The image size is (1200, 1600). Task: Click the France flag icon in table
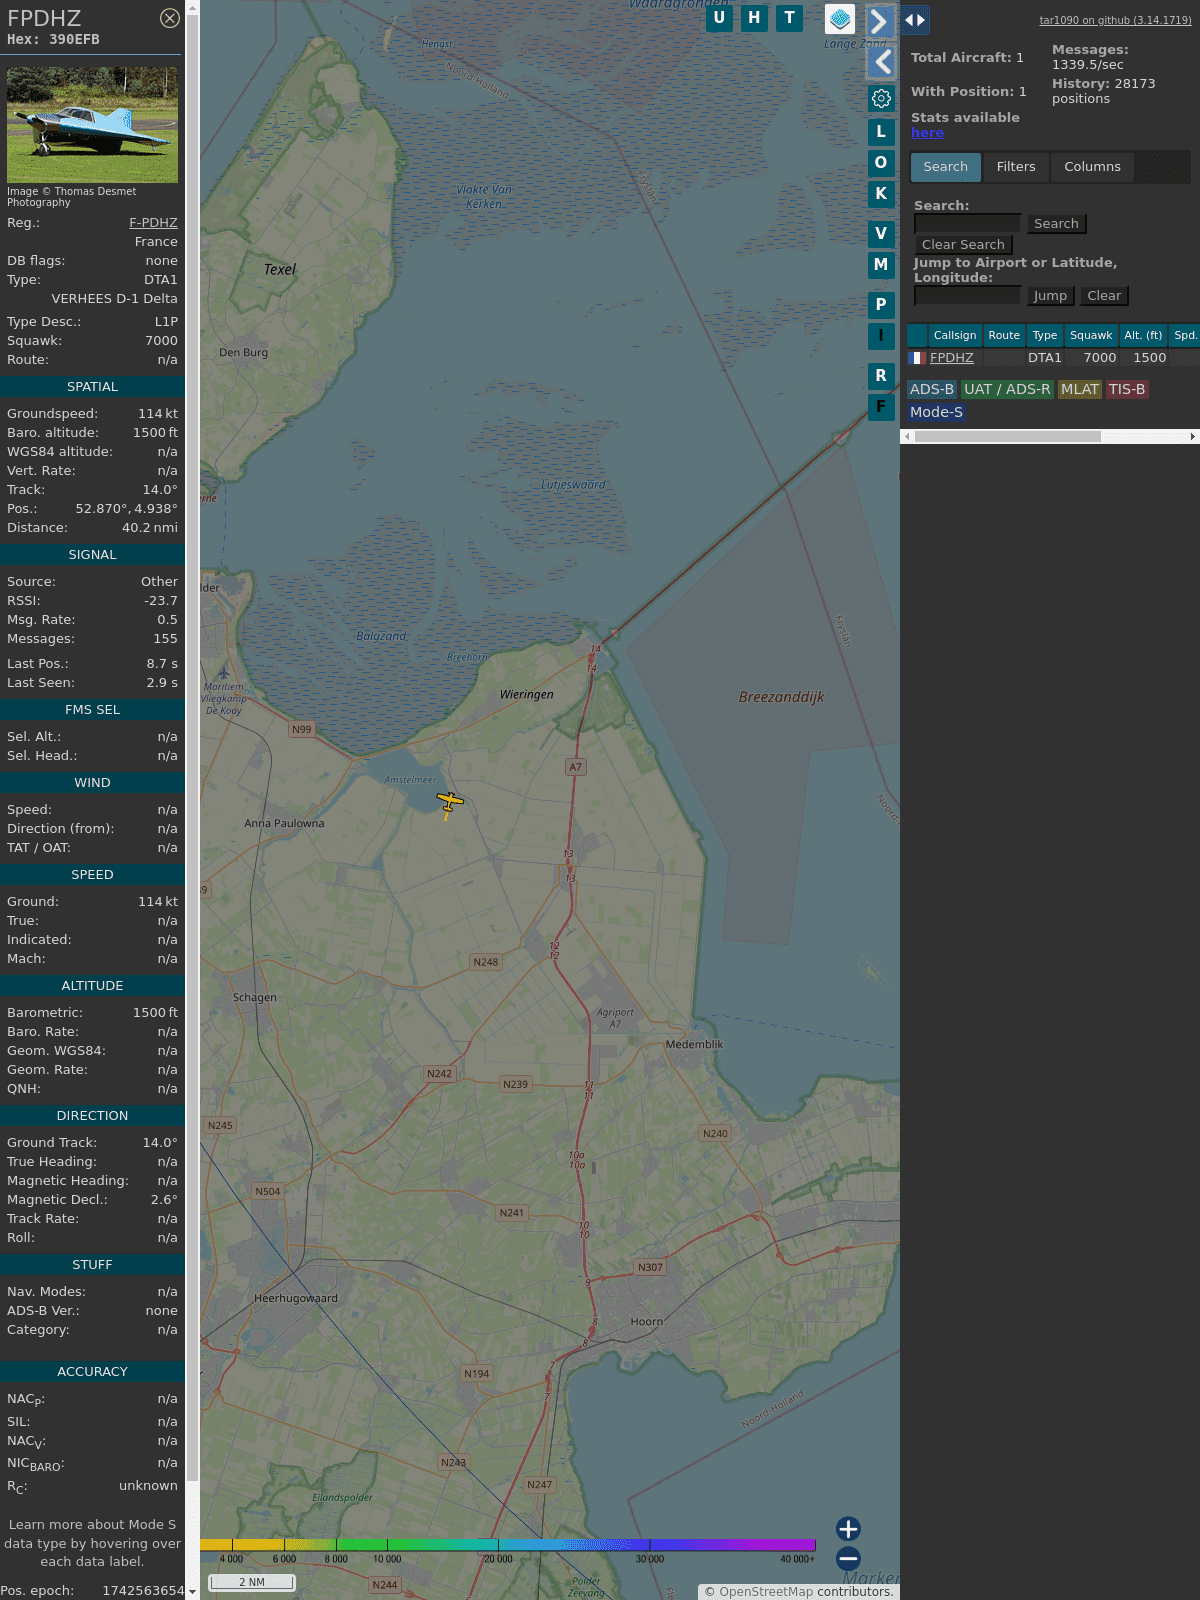(x=917, y=357)
